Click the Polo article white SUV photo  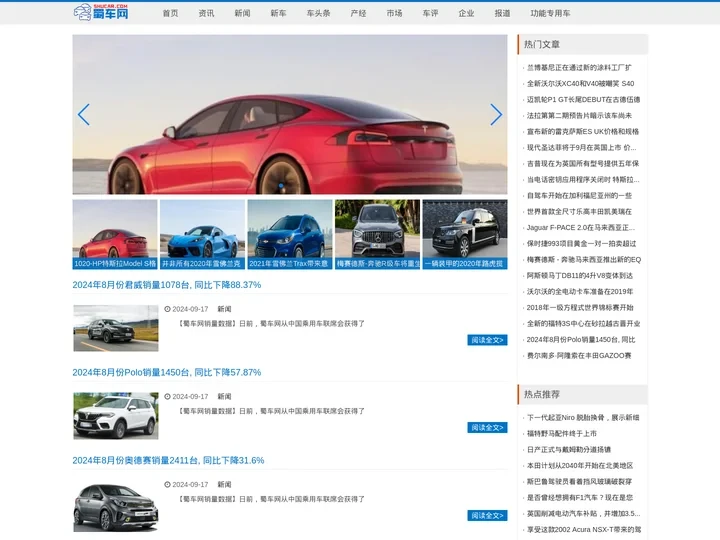click(116, 416)
